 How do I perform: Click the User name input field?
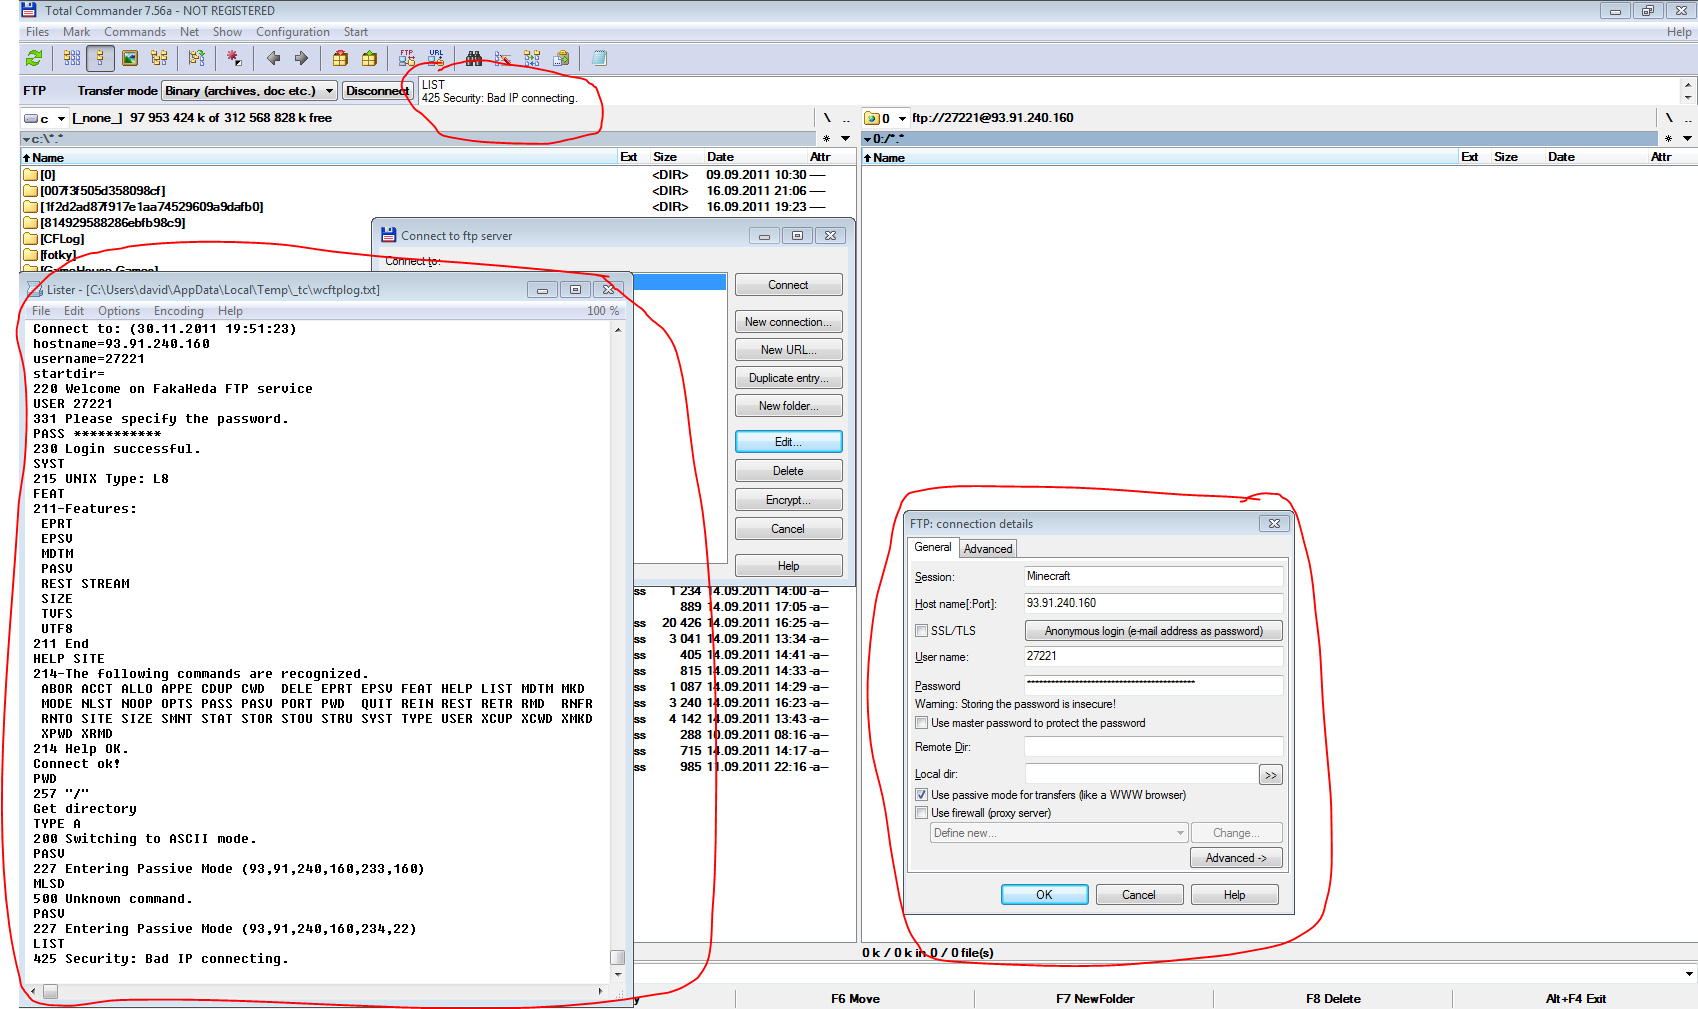1153,657
